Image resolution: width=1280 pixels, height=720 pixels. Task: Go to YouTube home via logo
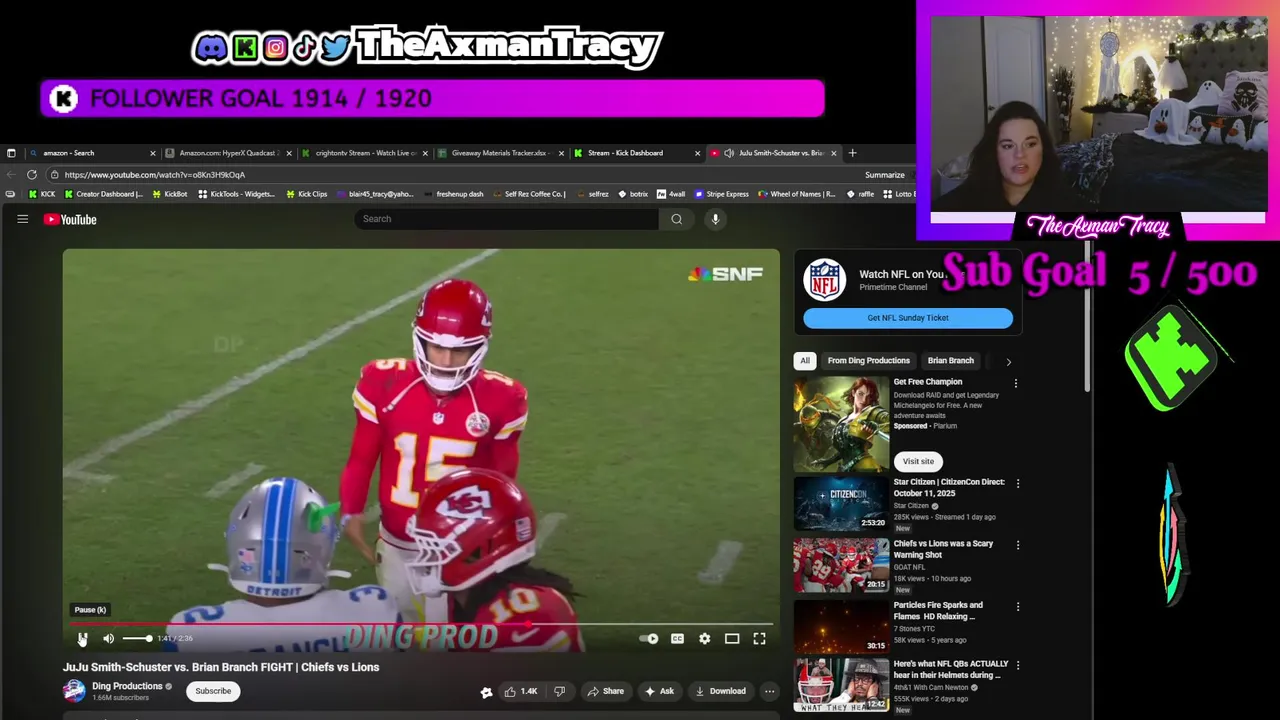(x=70, y=219)
